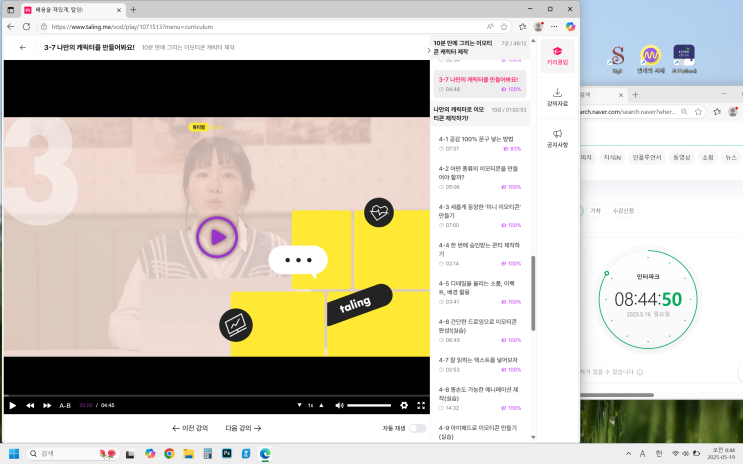Collapse the curriculum panel with the chevron
This screenshot has height=464, width=743.
click(x=428, y=50)
